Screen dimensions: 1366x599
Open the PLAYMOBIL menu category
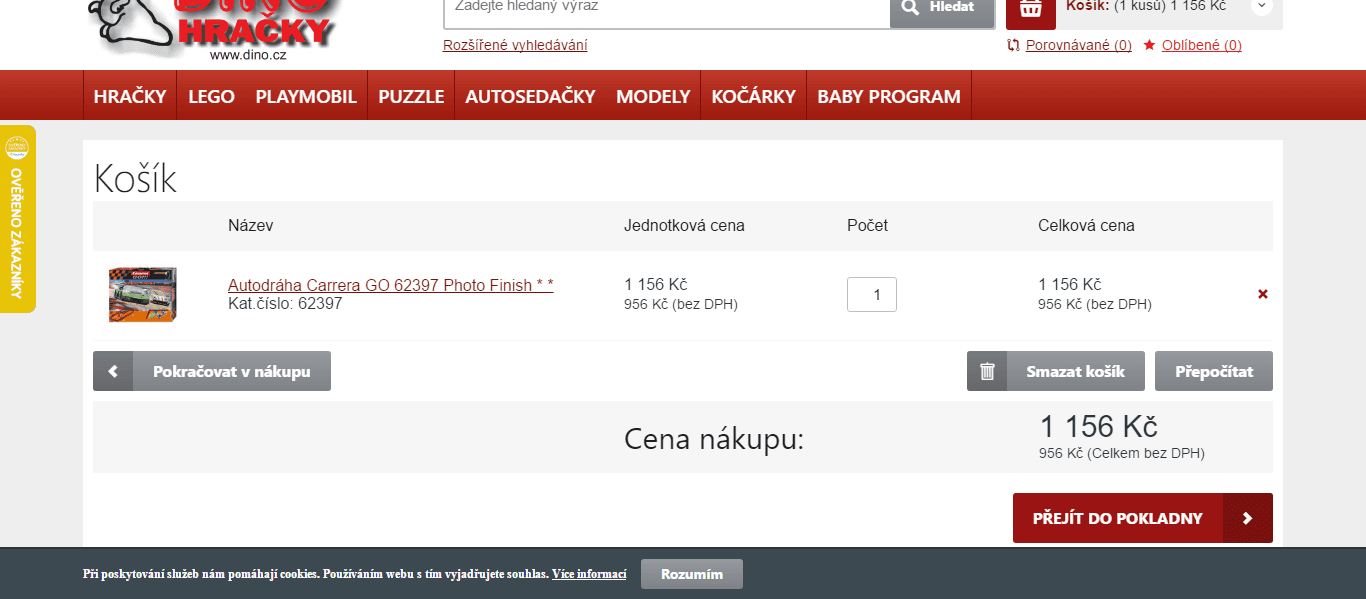click(306, 96)
